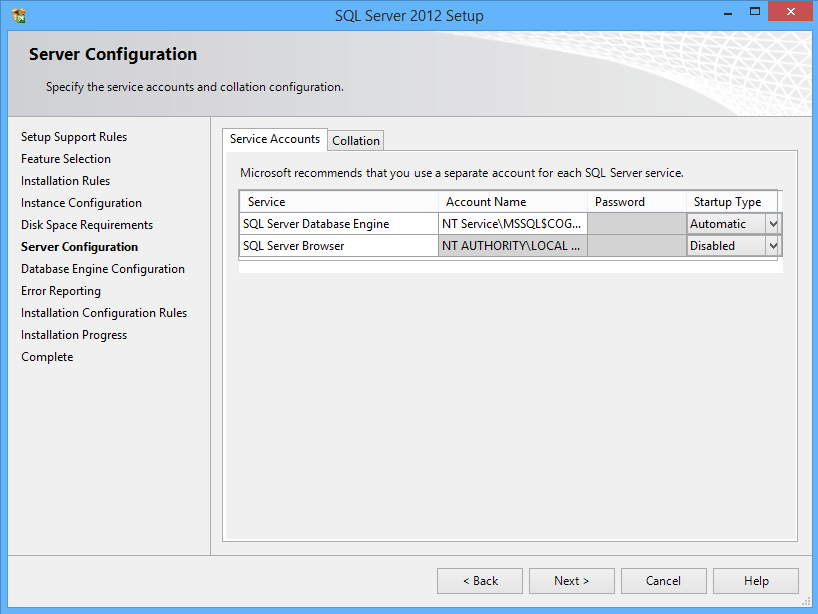Click the Startup Type column header
The height and width of the screenshot is (614, 818).
(732, 202)
